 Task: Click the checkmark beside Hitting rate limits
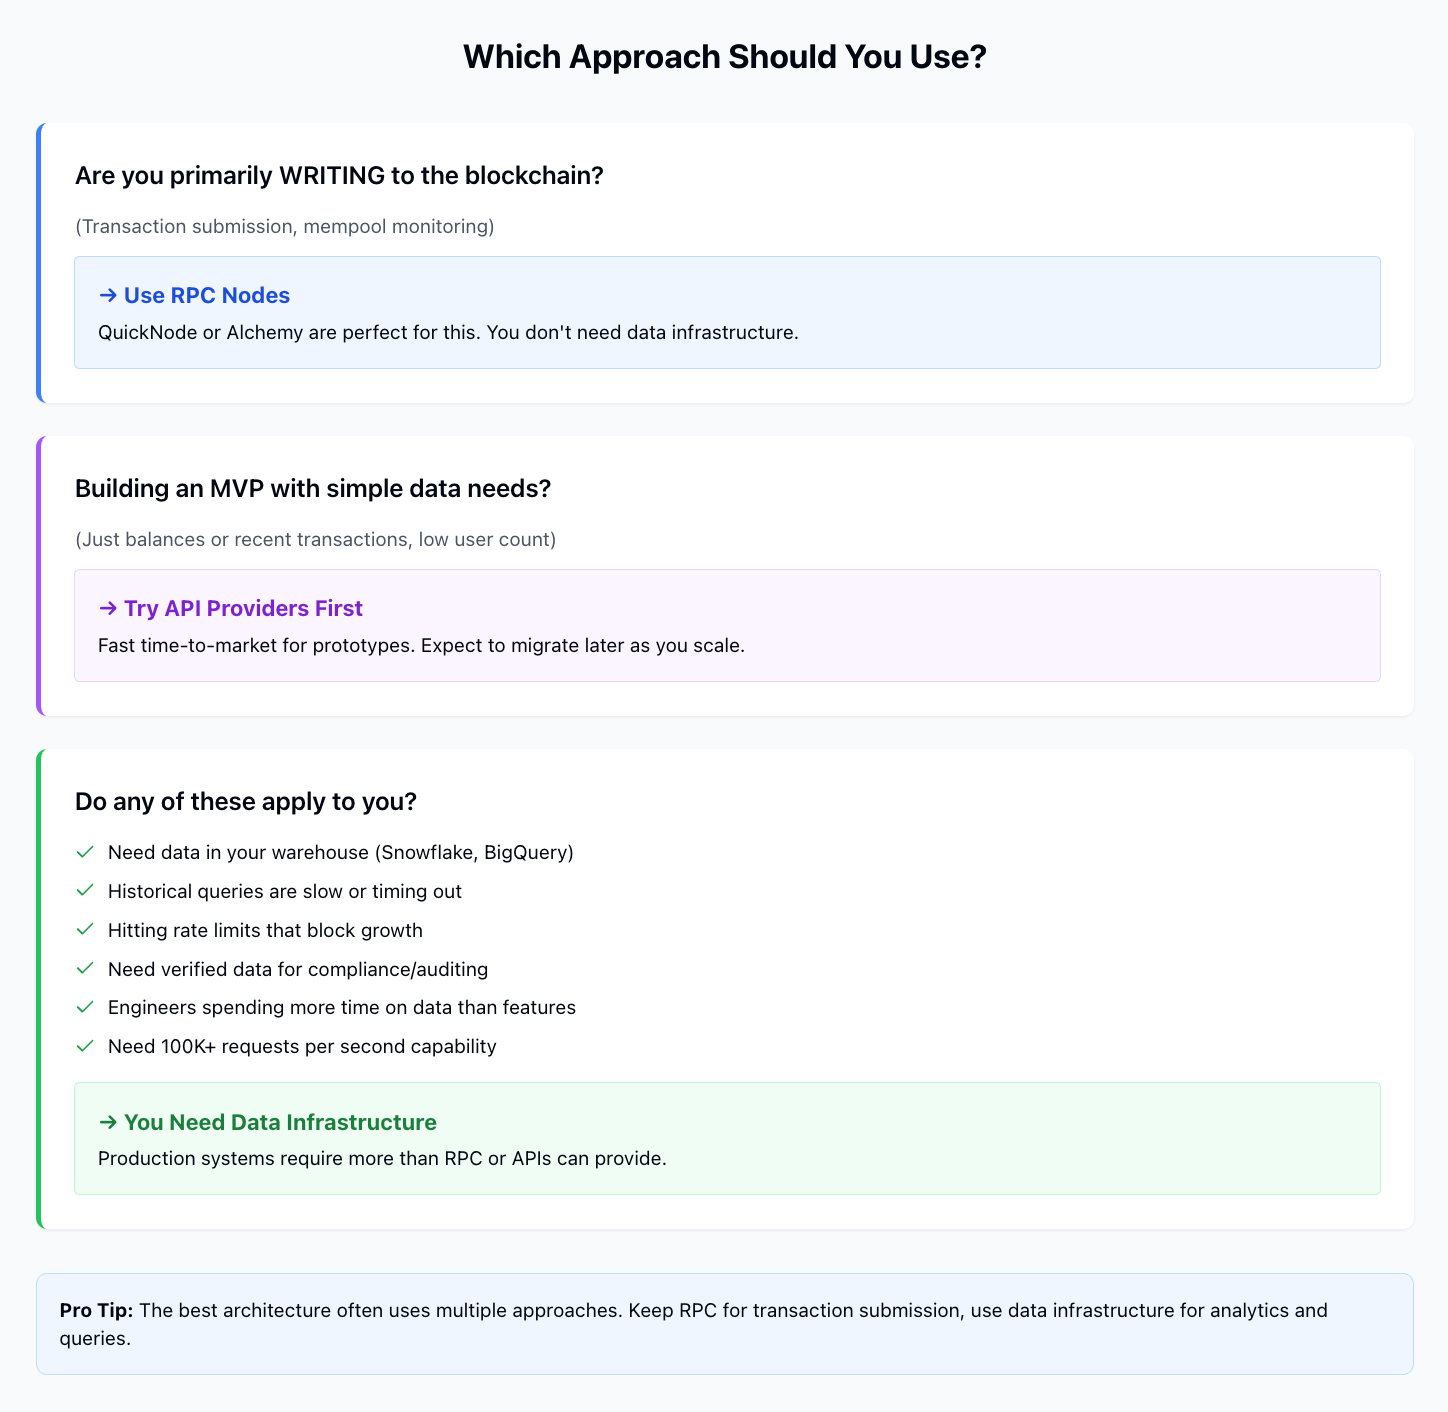click(85, 930)
